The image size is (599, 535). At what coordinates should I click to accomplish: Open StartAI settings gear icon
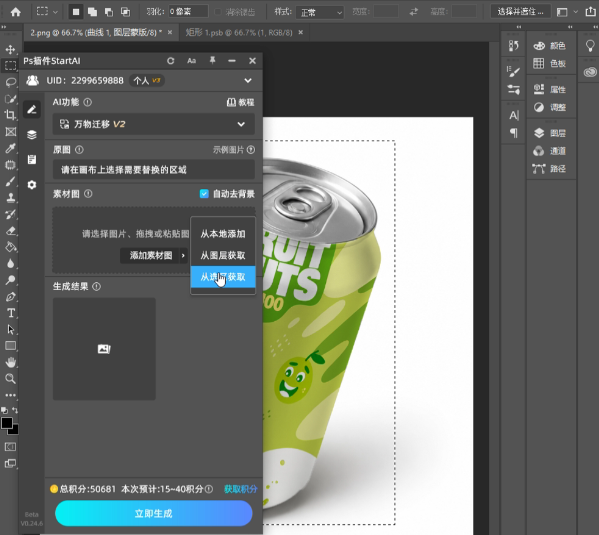point(32,185)
